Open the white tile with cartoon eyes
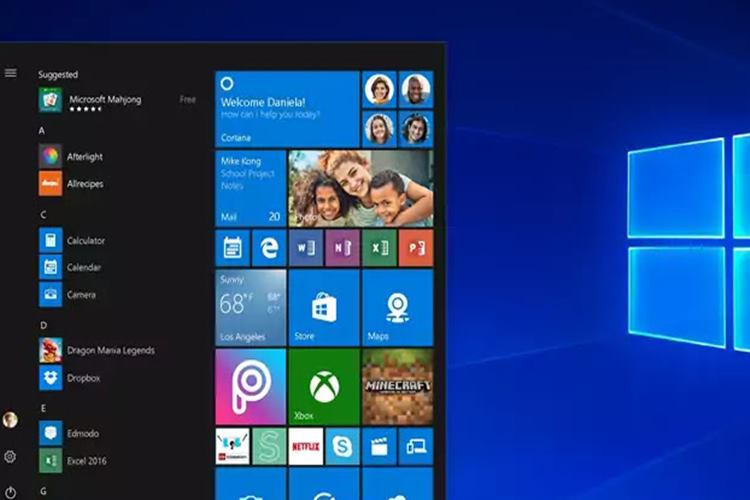The height and width of the screenshot is (500, 750). pos(232,446)
